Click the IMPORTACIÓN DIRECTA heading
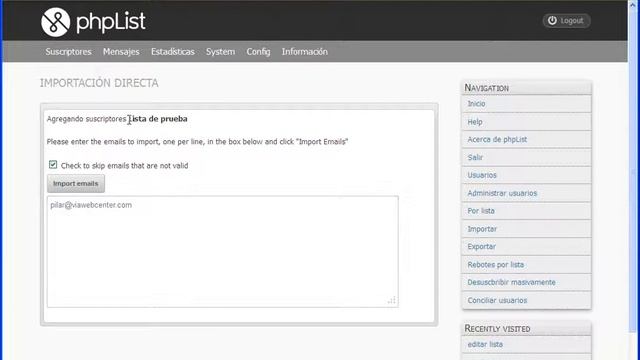Viewport: 640px width, 360px height. 99,83
